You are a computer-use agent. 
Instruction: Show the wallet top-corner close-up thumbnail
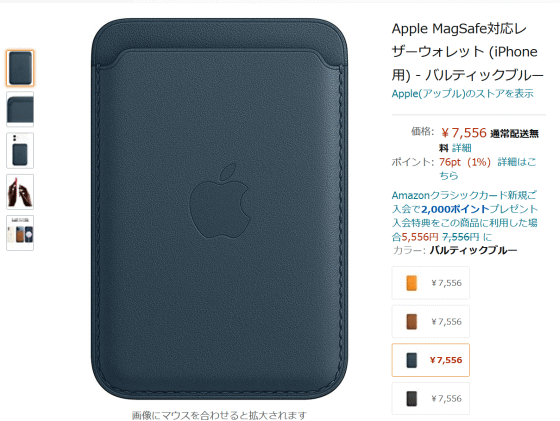tap(20, 109)
